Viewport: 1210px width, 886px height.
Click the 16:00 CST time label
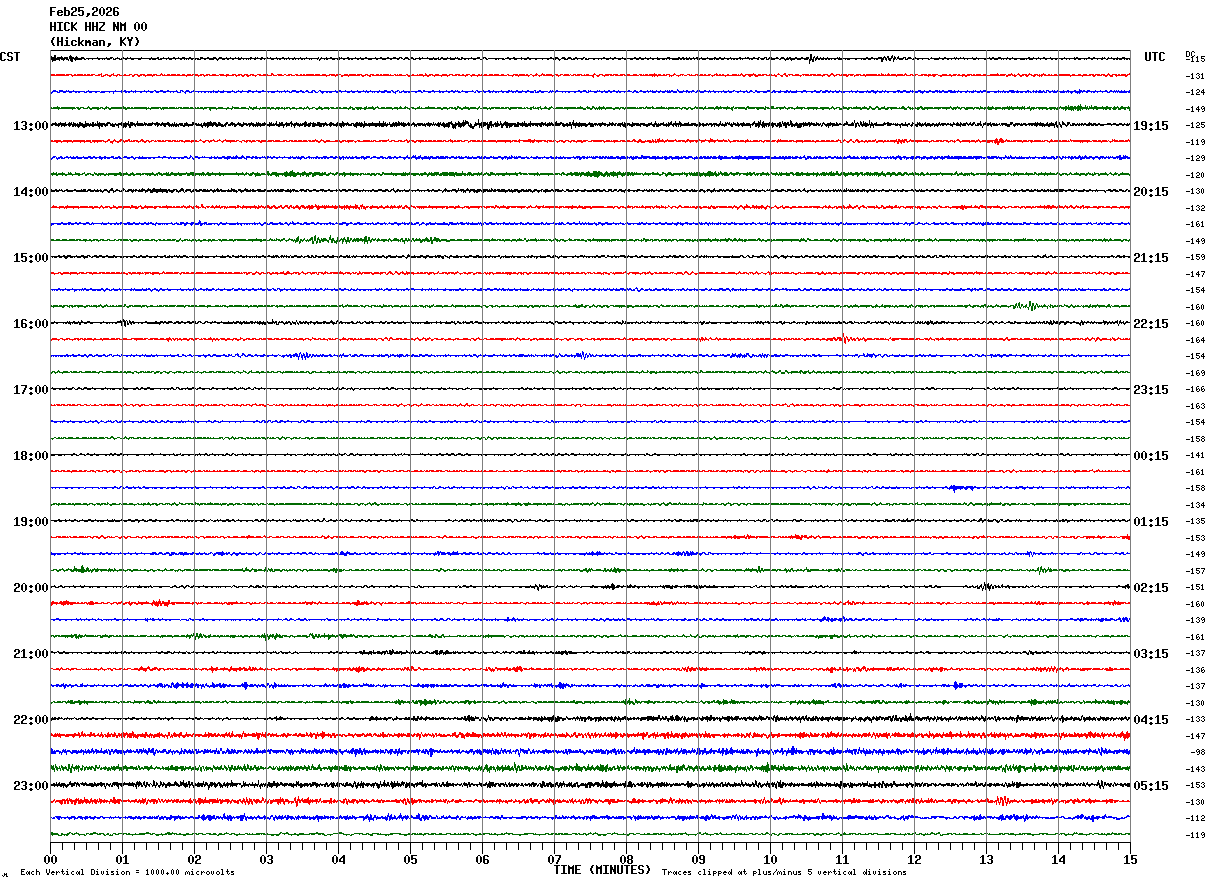(31, 324)
